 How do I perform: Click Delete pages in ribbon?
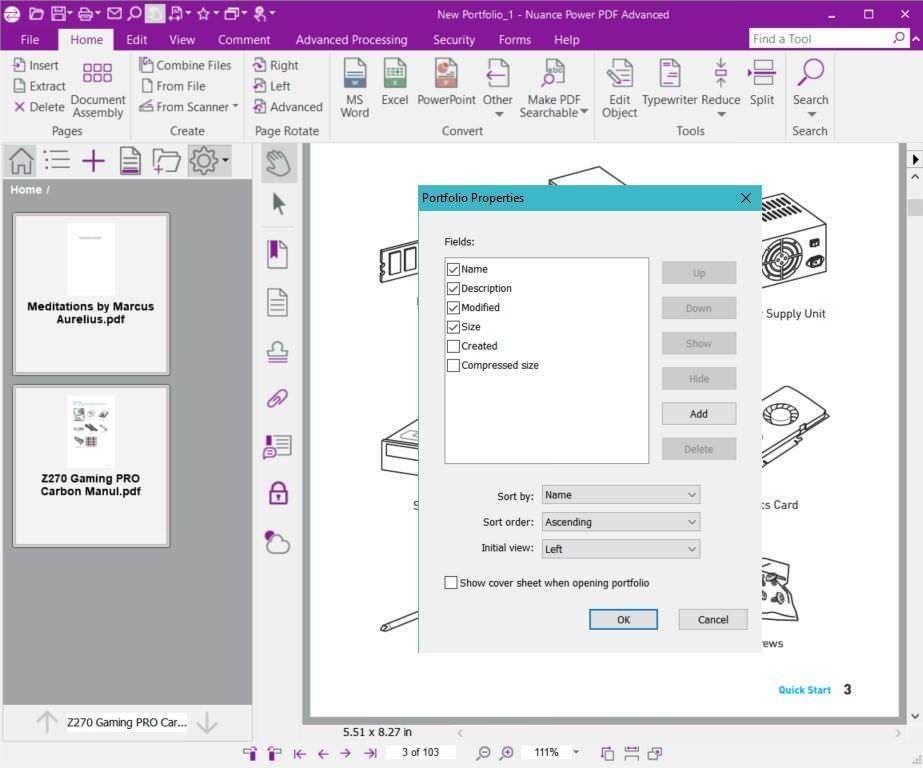click(x=39, y=107)
